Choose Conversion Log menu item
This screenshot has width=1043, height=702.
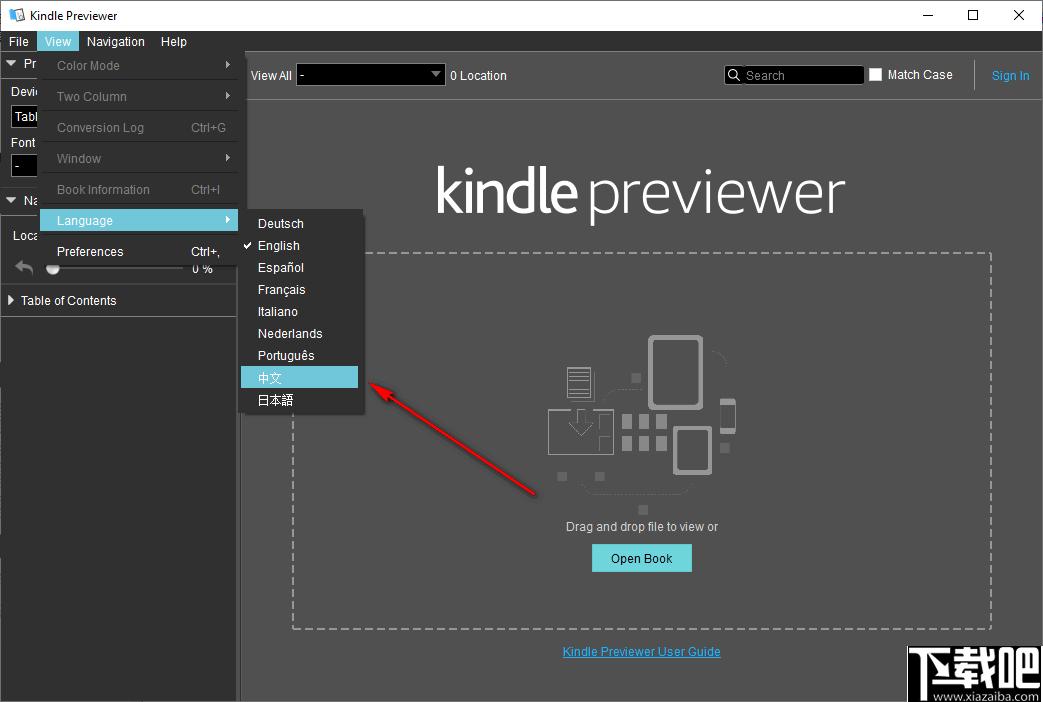pos(139,127)
